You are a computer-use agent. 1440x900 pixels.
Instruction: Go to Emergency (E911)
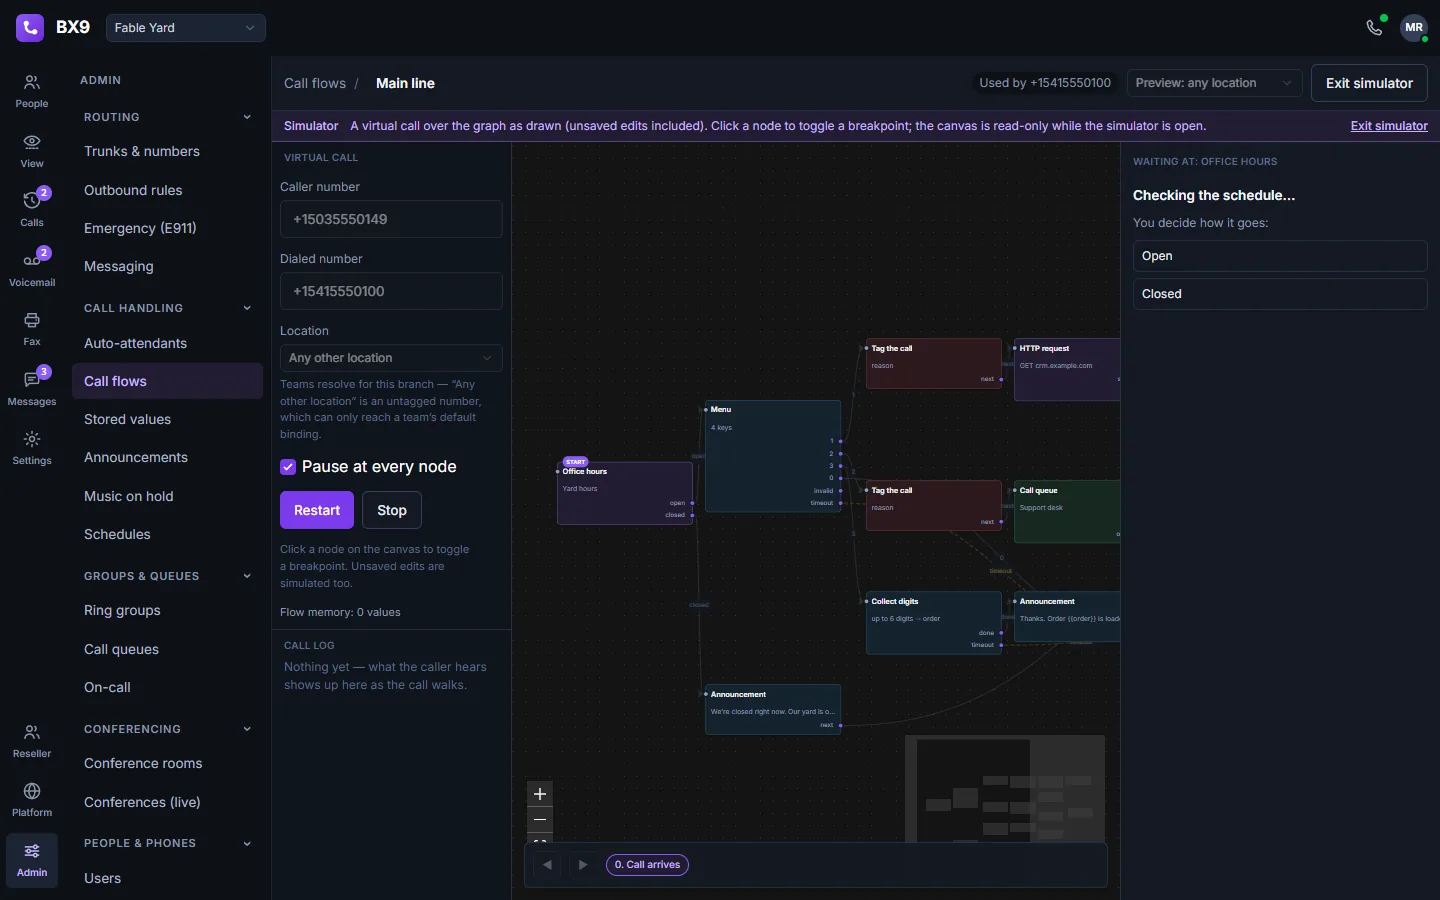[167, 228]
